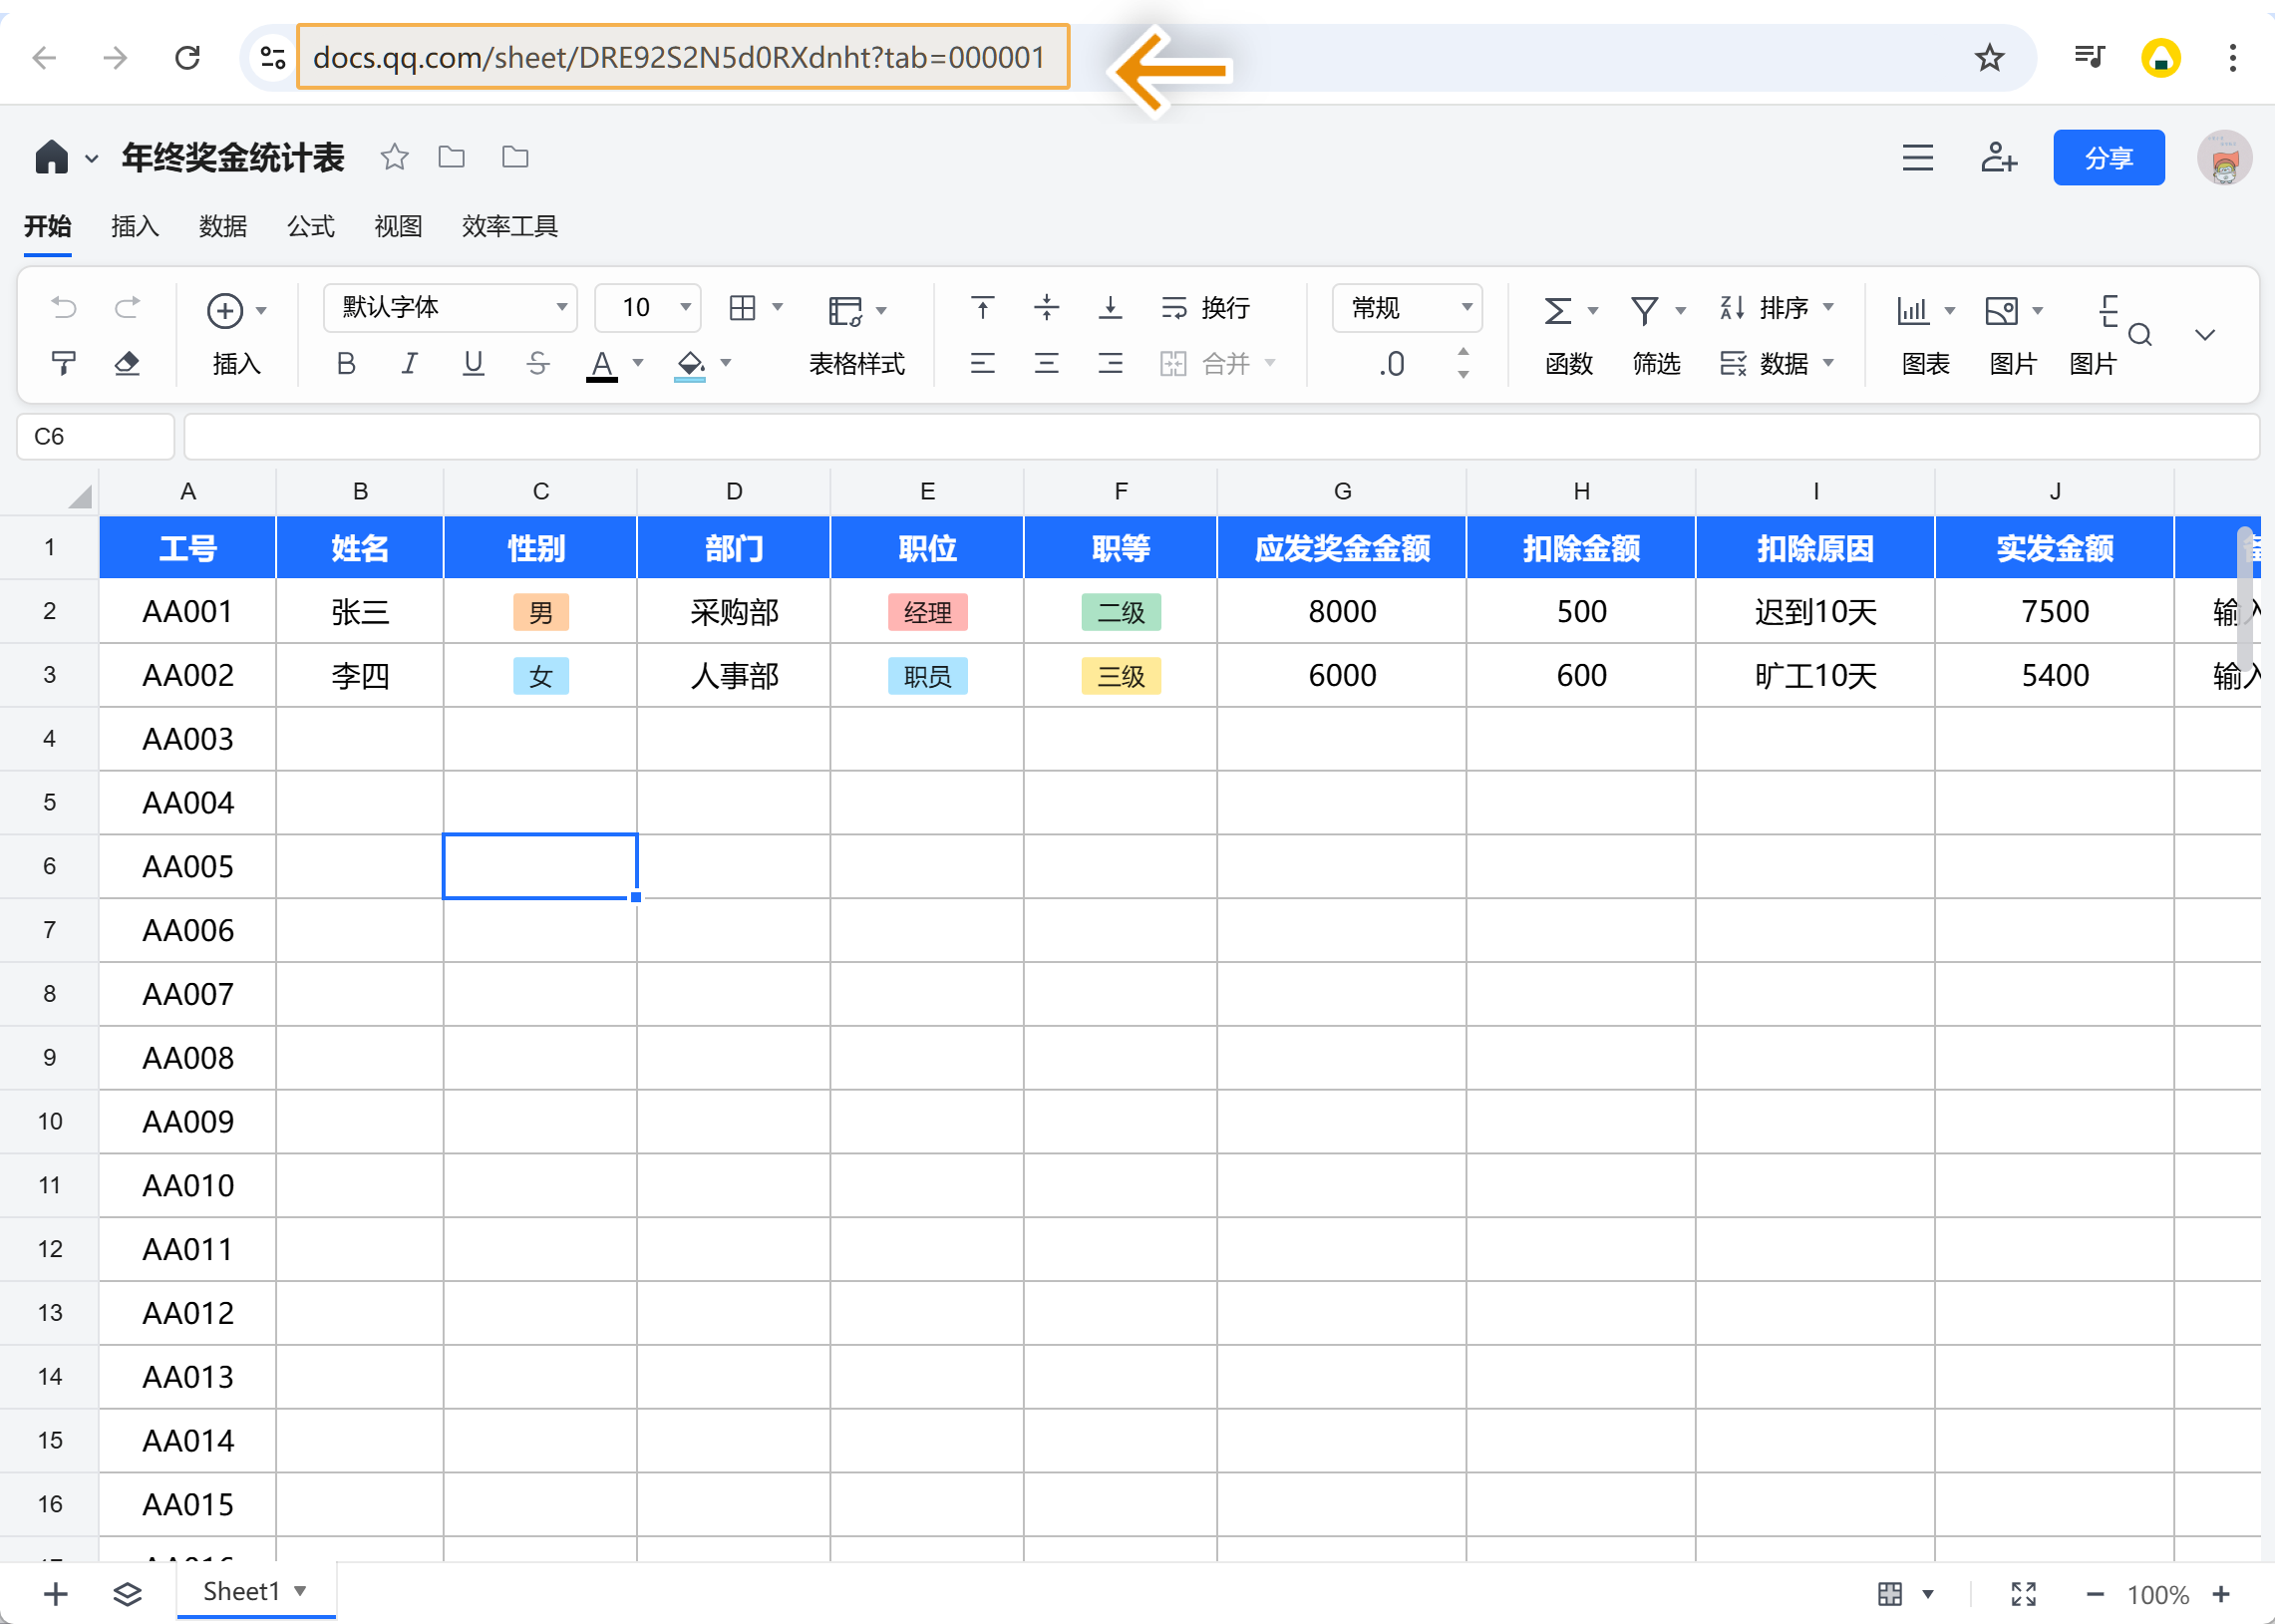Open the 效率工具 menu tab

[509, 226]
